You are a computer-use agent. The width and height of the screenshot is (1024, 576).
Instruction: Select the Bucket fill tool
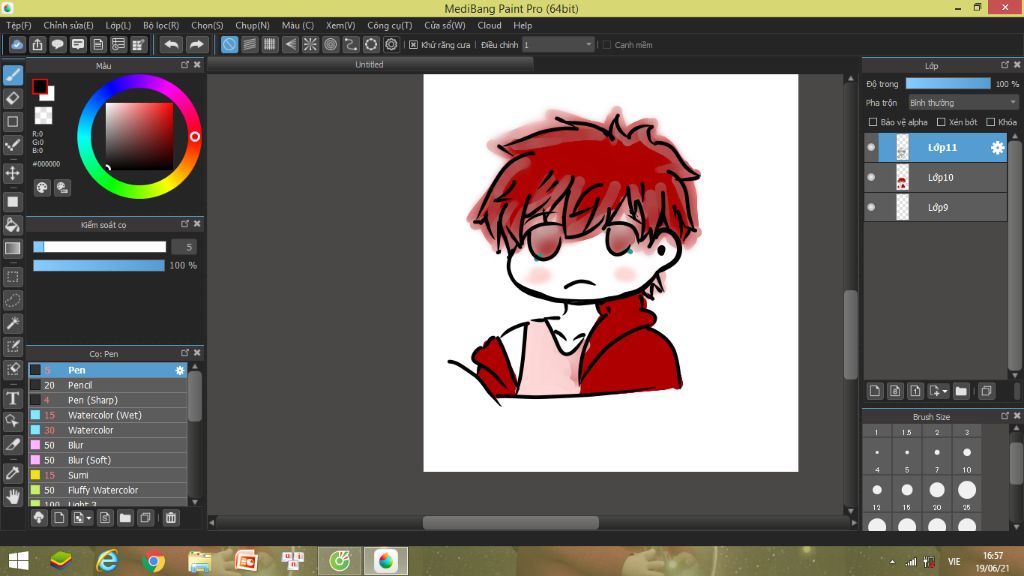[x=12, y=225]
